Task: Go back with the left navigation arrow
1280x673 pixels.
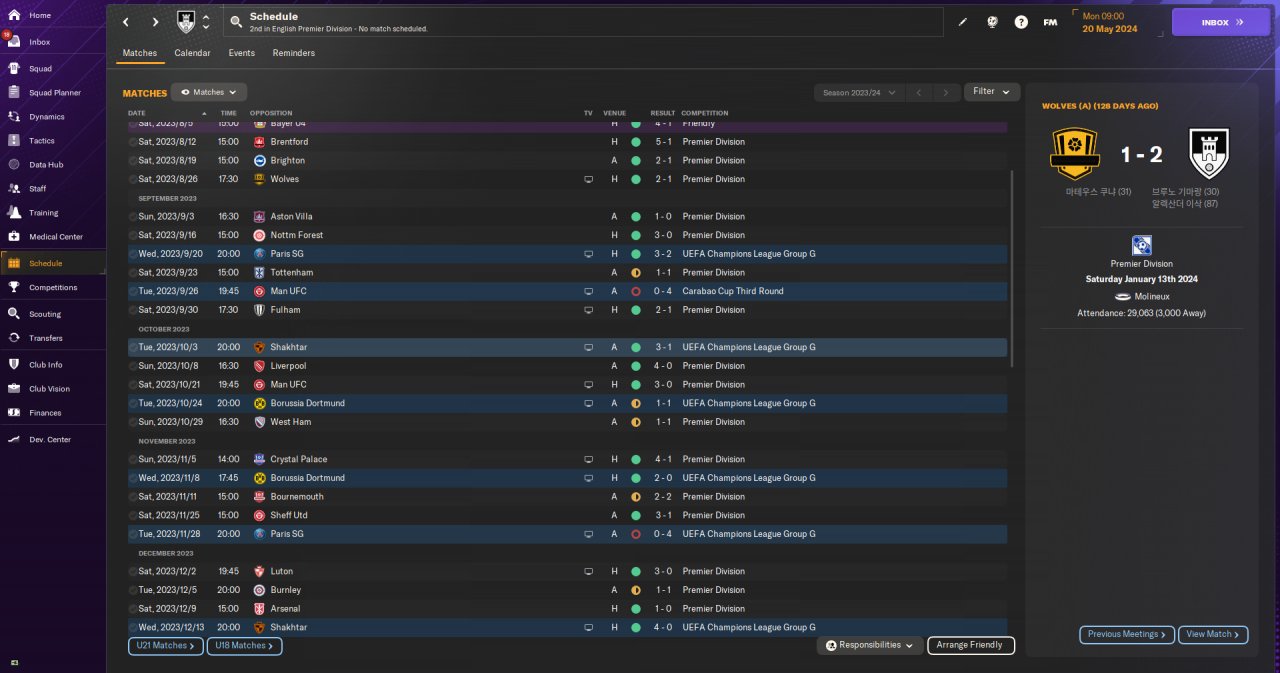Action: (126, 22)
